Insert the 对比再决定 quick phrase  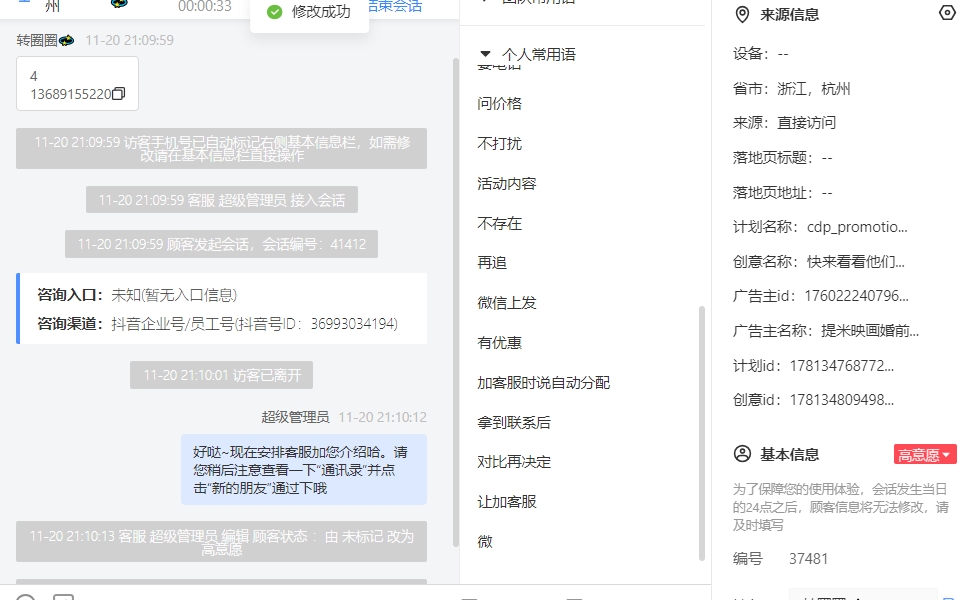coord(514,462)
